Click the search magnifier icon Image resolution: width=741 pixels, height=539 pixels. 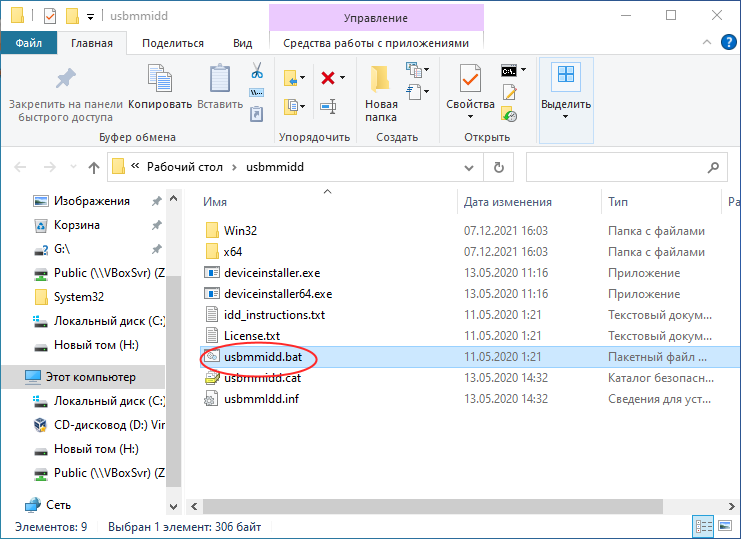tap(713, 167)
